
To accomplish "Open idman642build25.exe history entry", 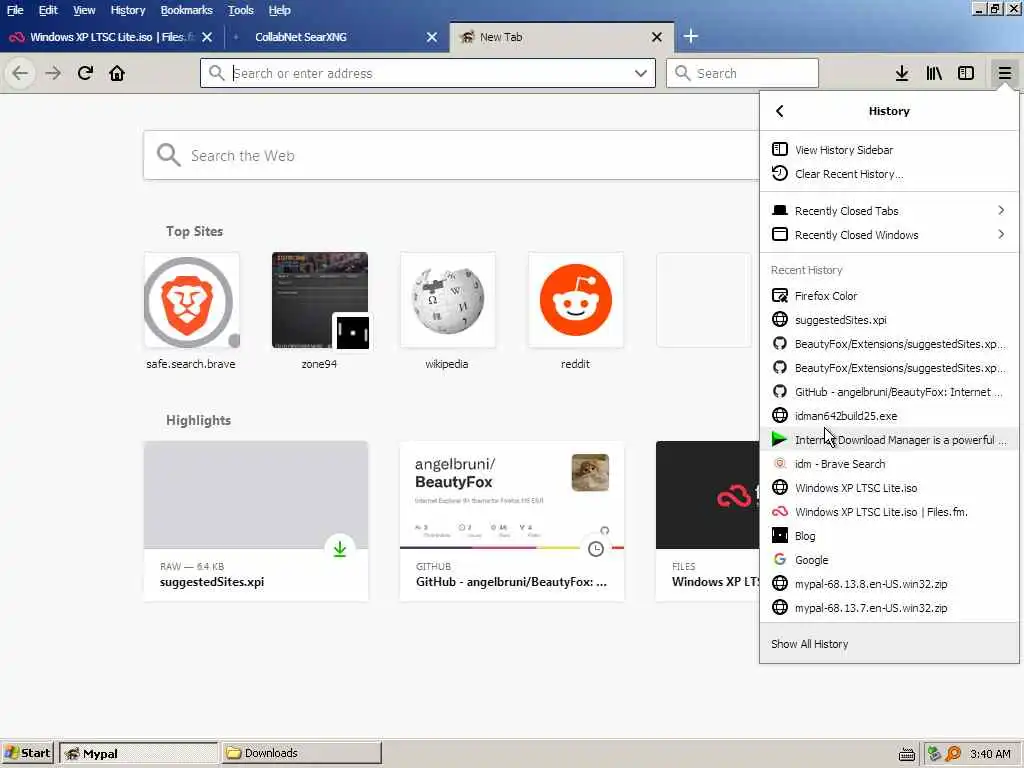I will pyautogui.click(x=889, y=416).
